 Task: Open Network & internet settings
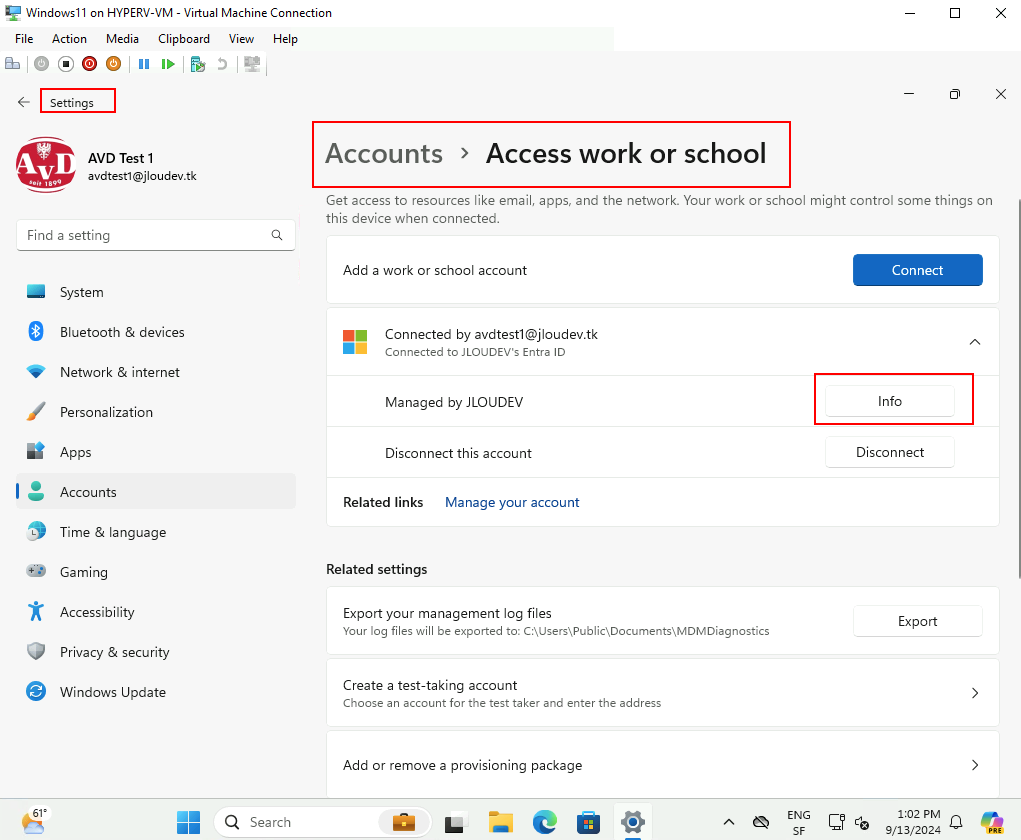tap(156, 372)
